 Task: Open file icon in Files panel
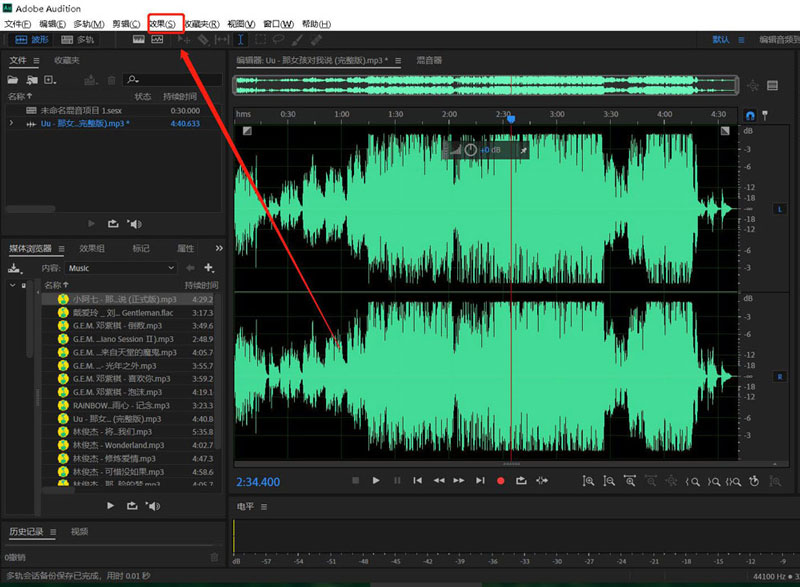(14, 79)
